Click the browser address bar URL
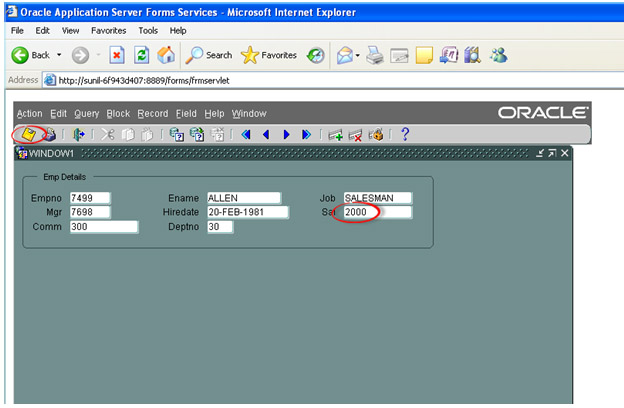 (144, 80)
